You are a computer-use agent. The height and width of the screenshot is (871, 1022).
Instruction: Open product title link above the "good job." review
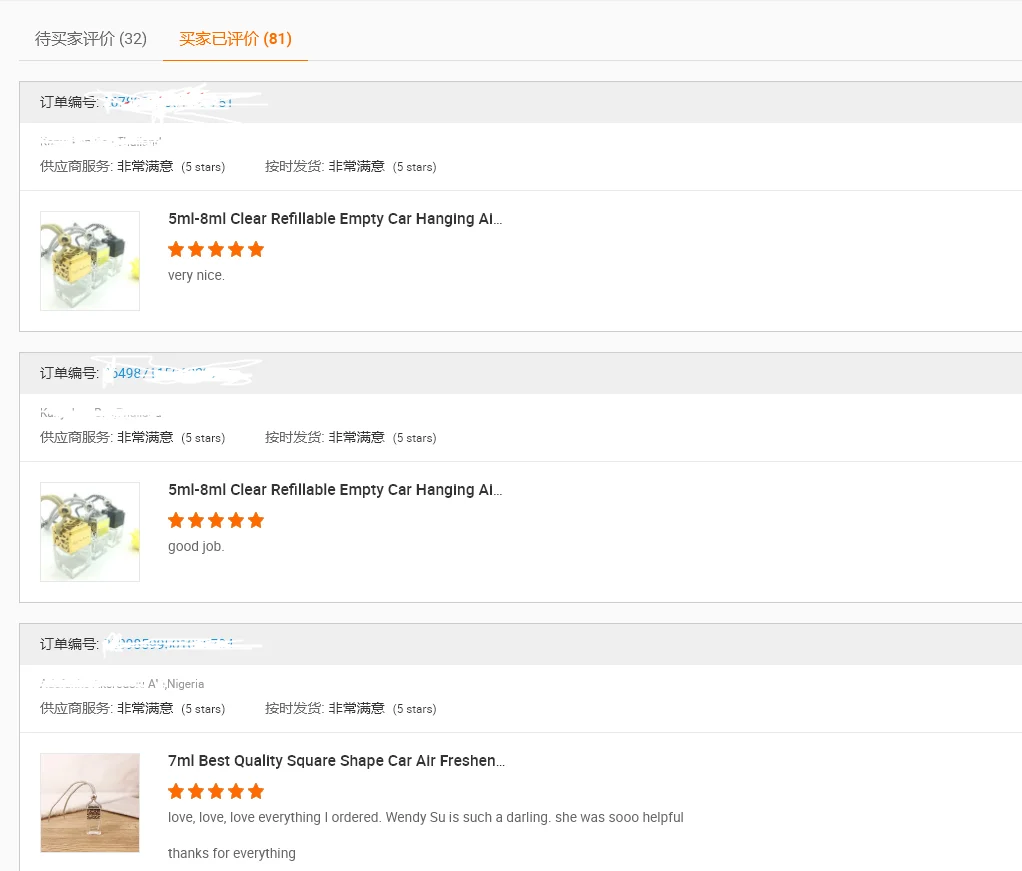click(x=335, y=490)
